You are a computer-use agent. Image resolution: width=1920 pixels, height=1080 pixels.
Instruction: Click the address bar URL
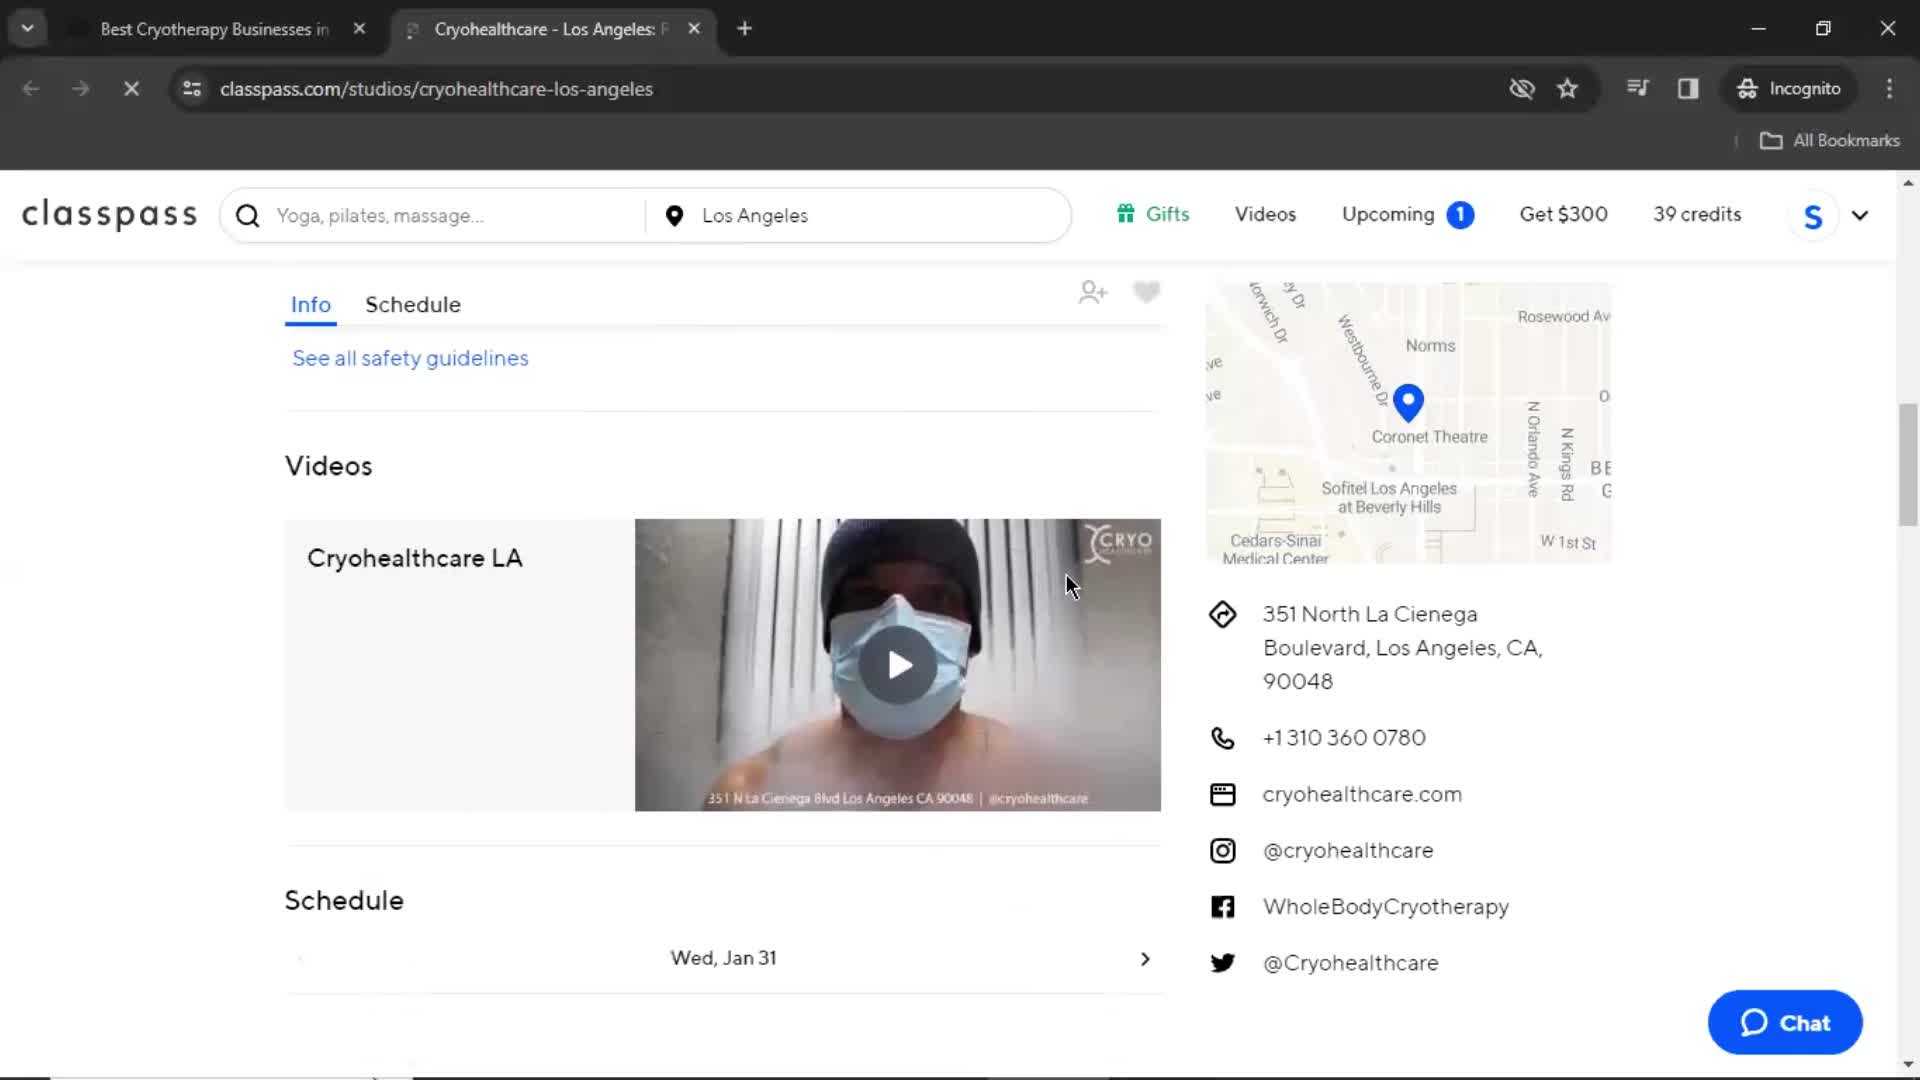coord(436,89)
